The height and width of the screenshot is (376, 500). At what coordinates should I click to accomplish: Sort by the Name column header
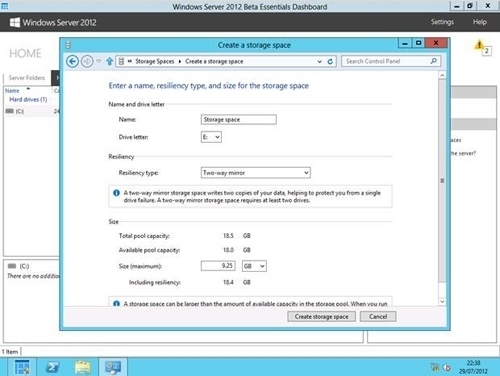[x=12, y=91]
